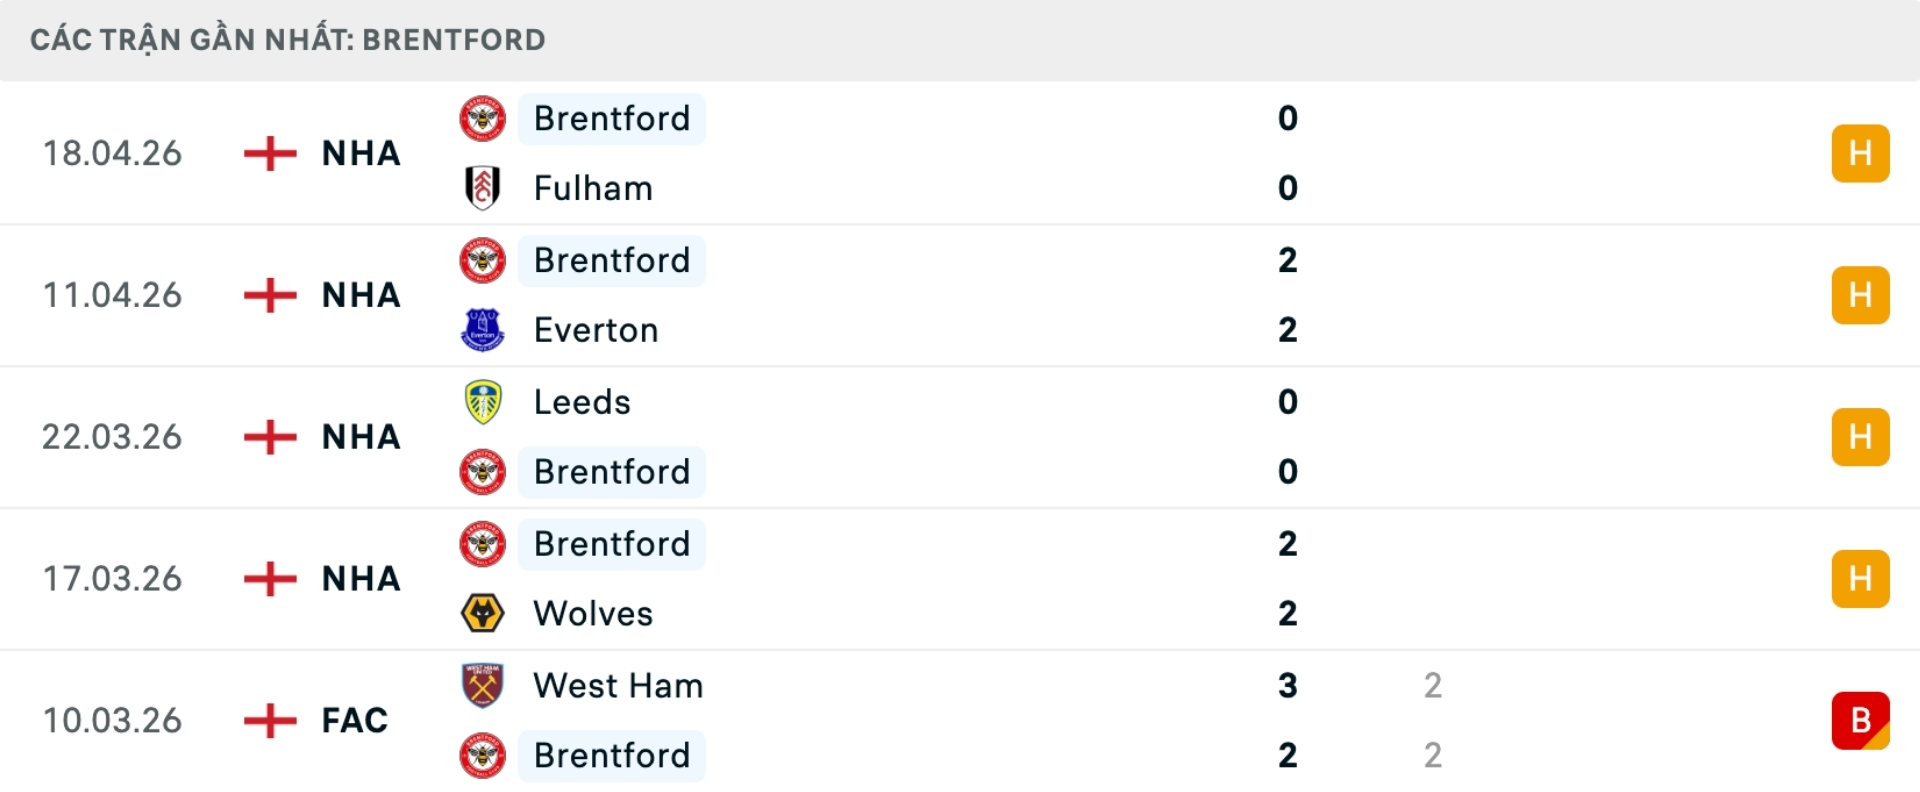
Task: Click the Wolves club crest icon
Action: click(482, 613)
